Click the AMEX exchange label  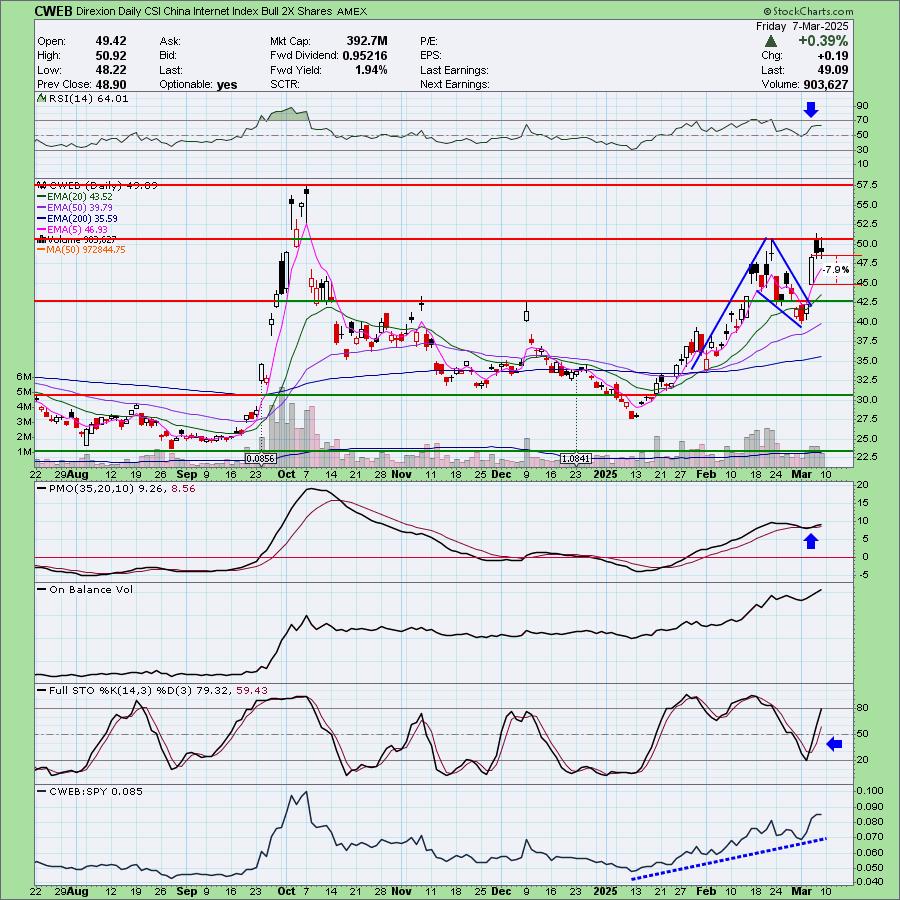(352, 11)
